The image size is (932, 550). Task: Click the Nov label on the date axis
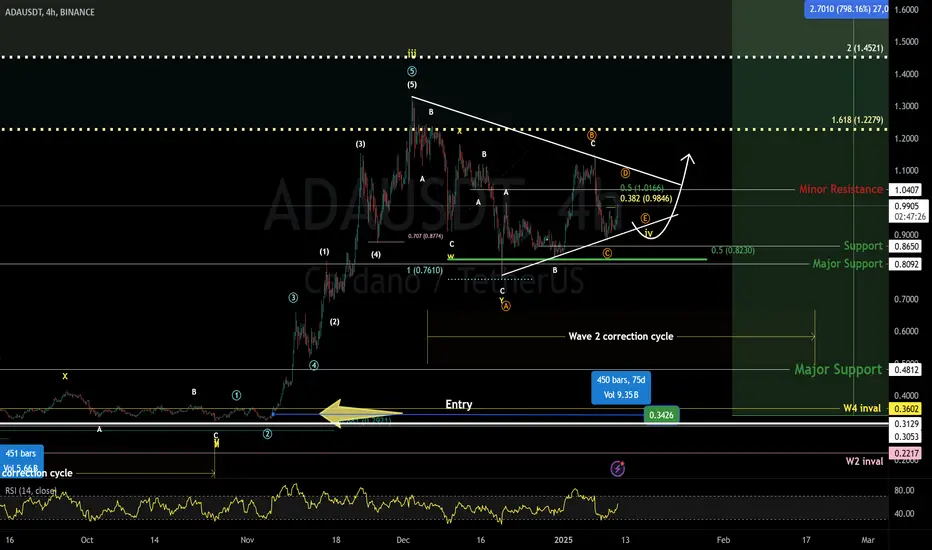[x=247, y=540]
